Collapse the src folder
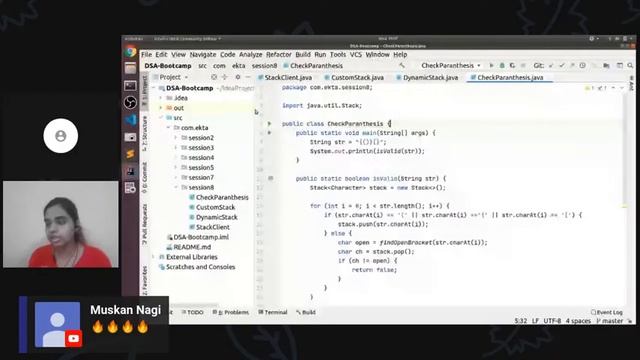This screenshot has width=640, height=360. 161,118
